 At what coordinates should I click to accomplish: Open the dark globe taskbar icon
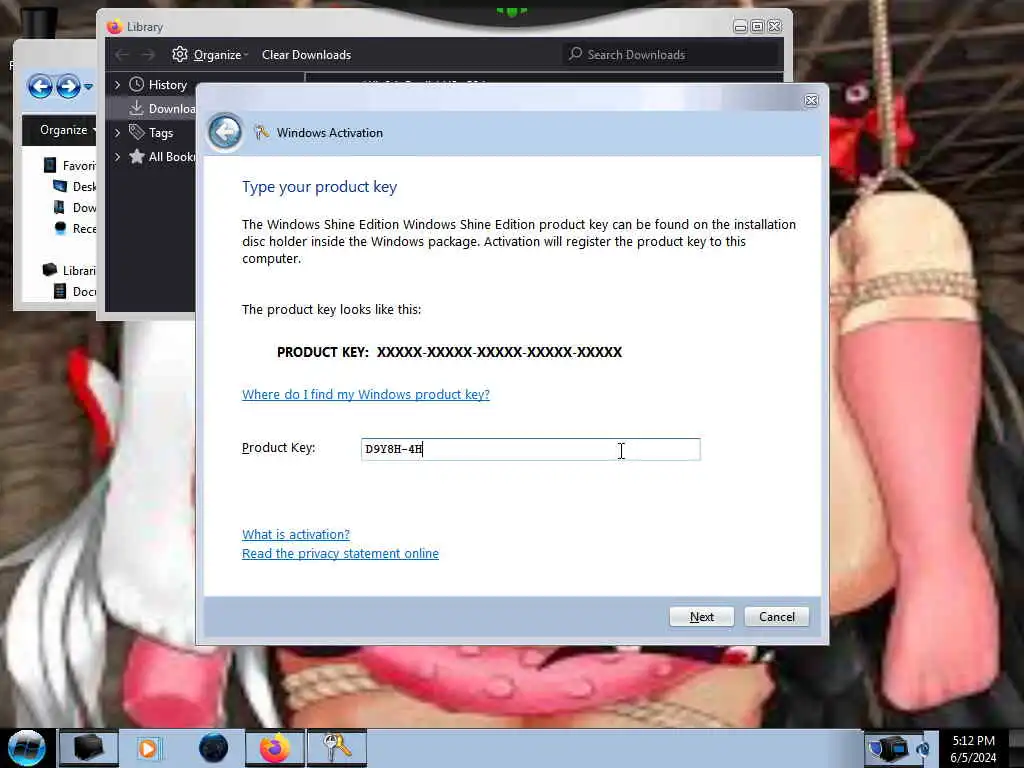coord(213,748)
